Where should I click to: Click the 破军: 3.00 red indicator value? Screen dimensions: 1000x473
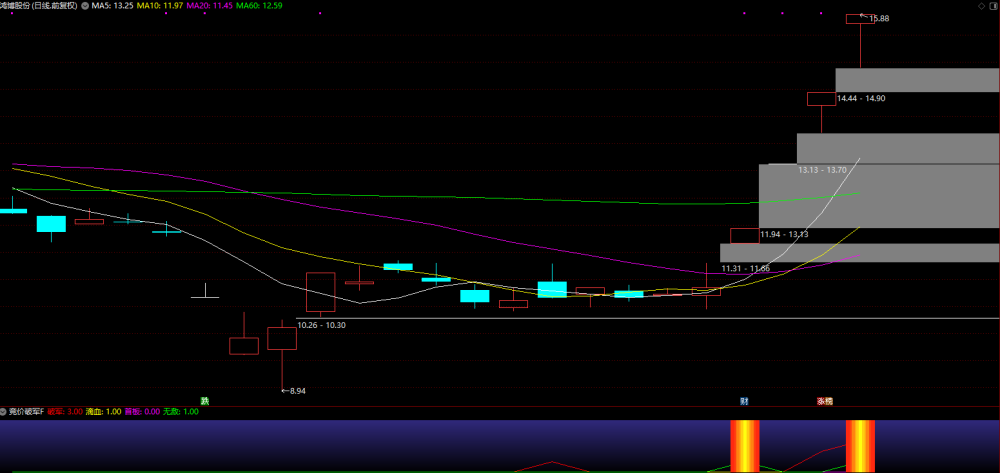66,412
